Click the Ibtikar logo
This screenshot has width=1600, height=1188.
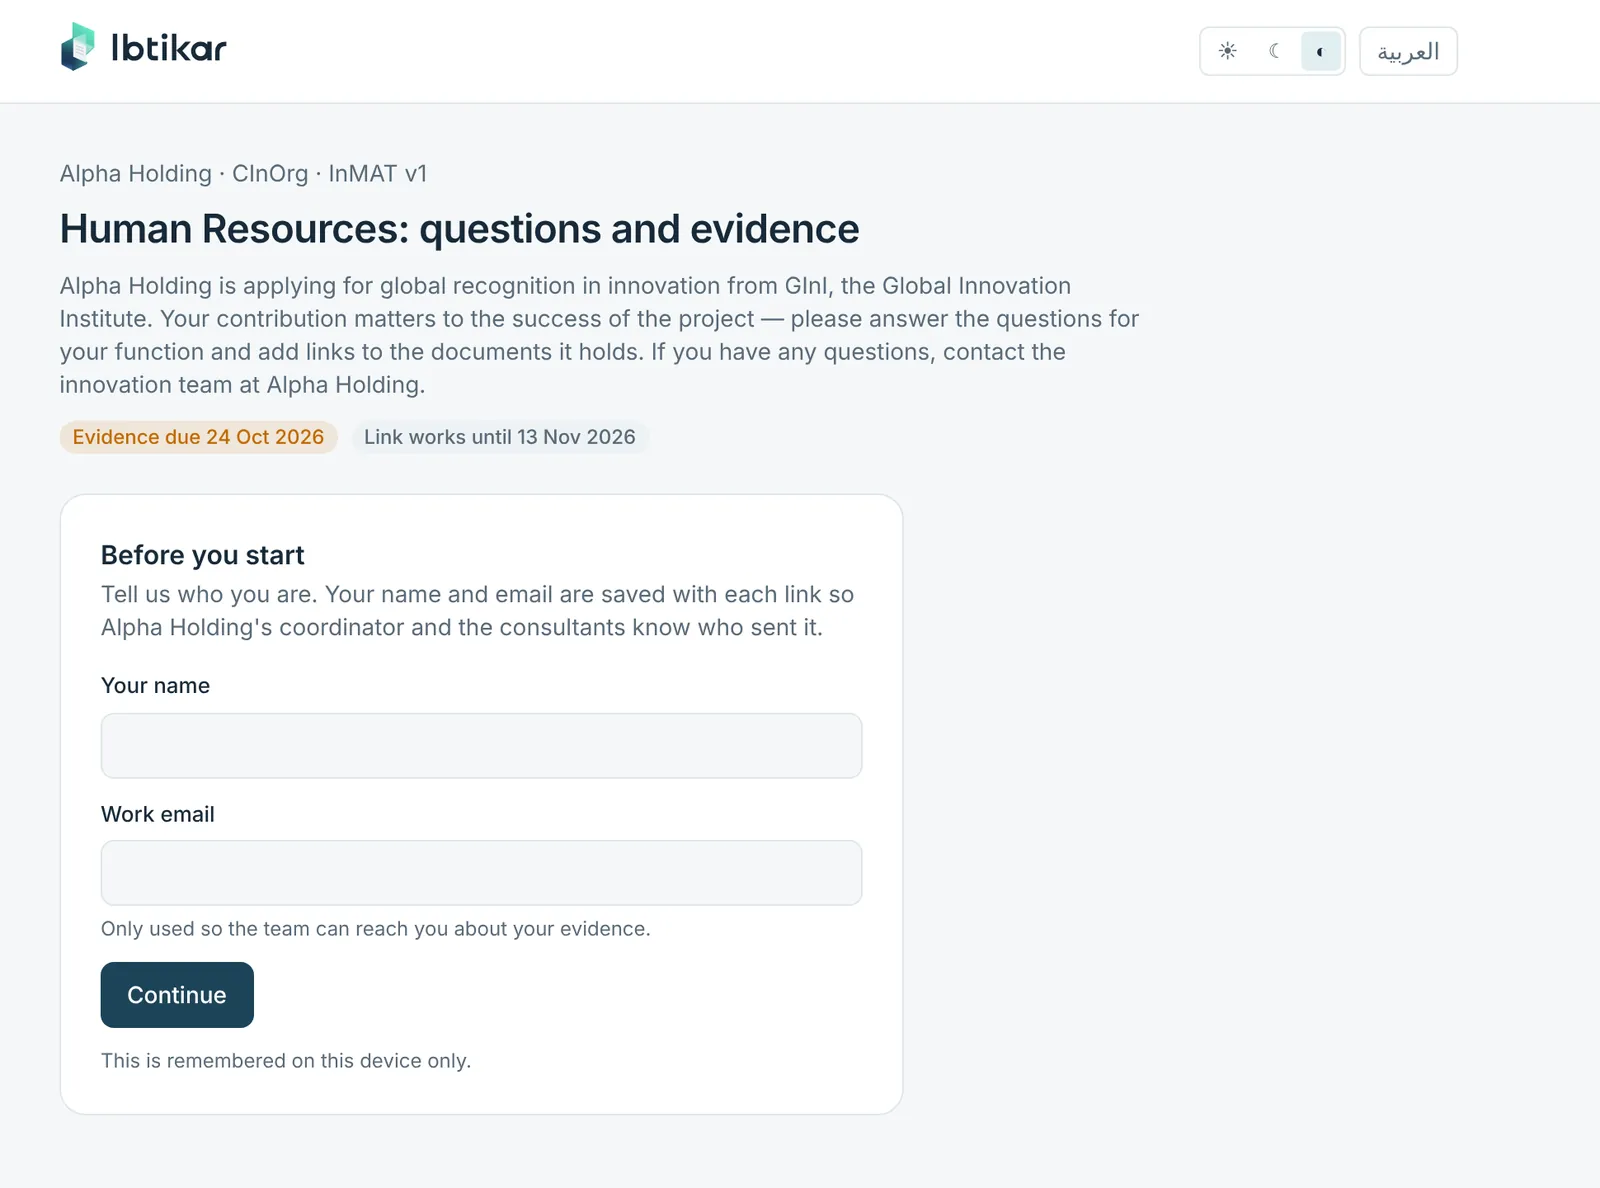tap(144, 47)
